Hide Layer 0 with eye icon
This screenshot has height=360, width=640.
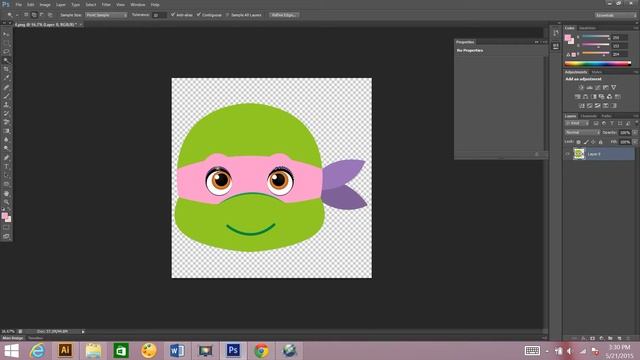(x=567, y=154)
